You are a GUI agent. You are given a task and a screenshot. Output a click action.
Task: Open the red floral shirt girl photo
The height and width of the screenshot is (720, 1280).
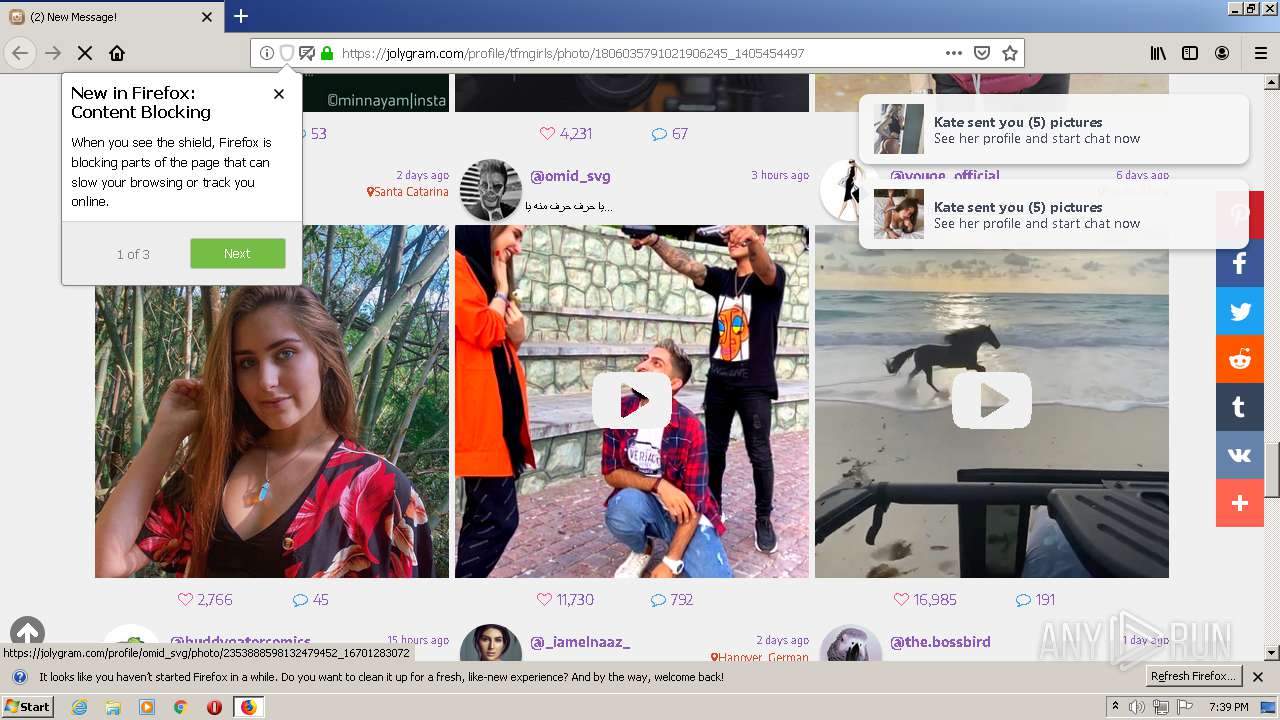272,401
